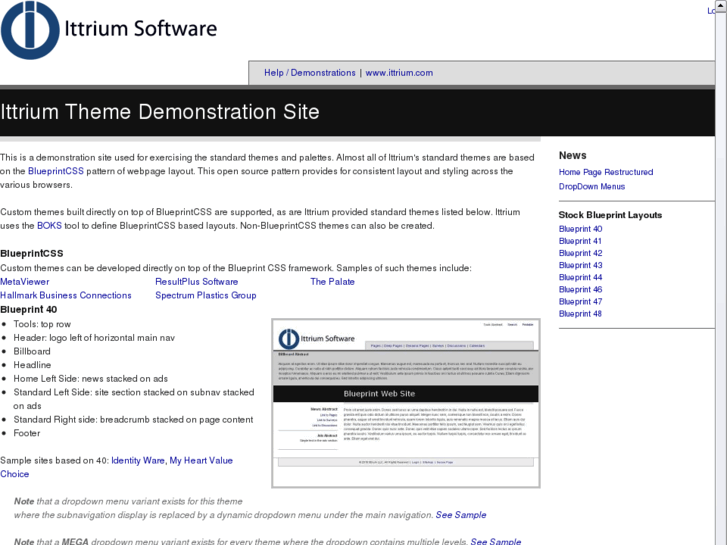The image size is (727, 545).
Task: Click the 'Billboard' bullet item
Action: [32, 352]
